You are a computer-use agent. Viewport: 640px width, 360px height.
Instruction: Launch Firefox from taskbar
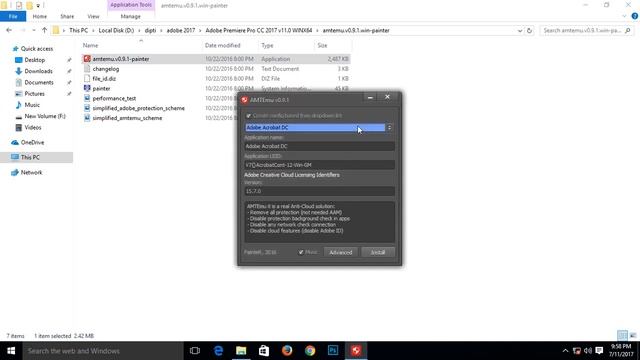(x=287, y=351)
